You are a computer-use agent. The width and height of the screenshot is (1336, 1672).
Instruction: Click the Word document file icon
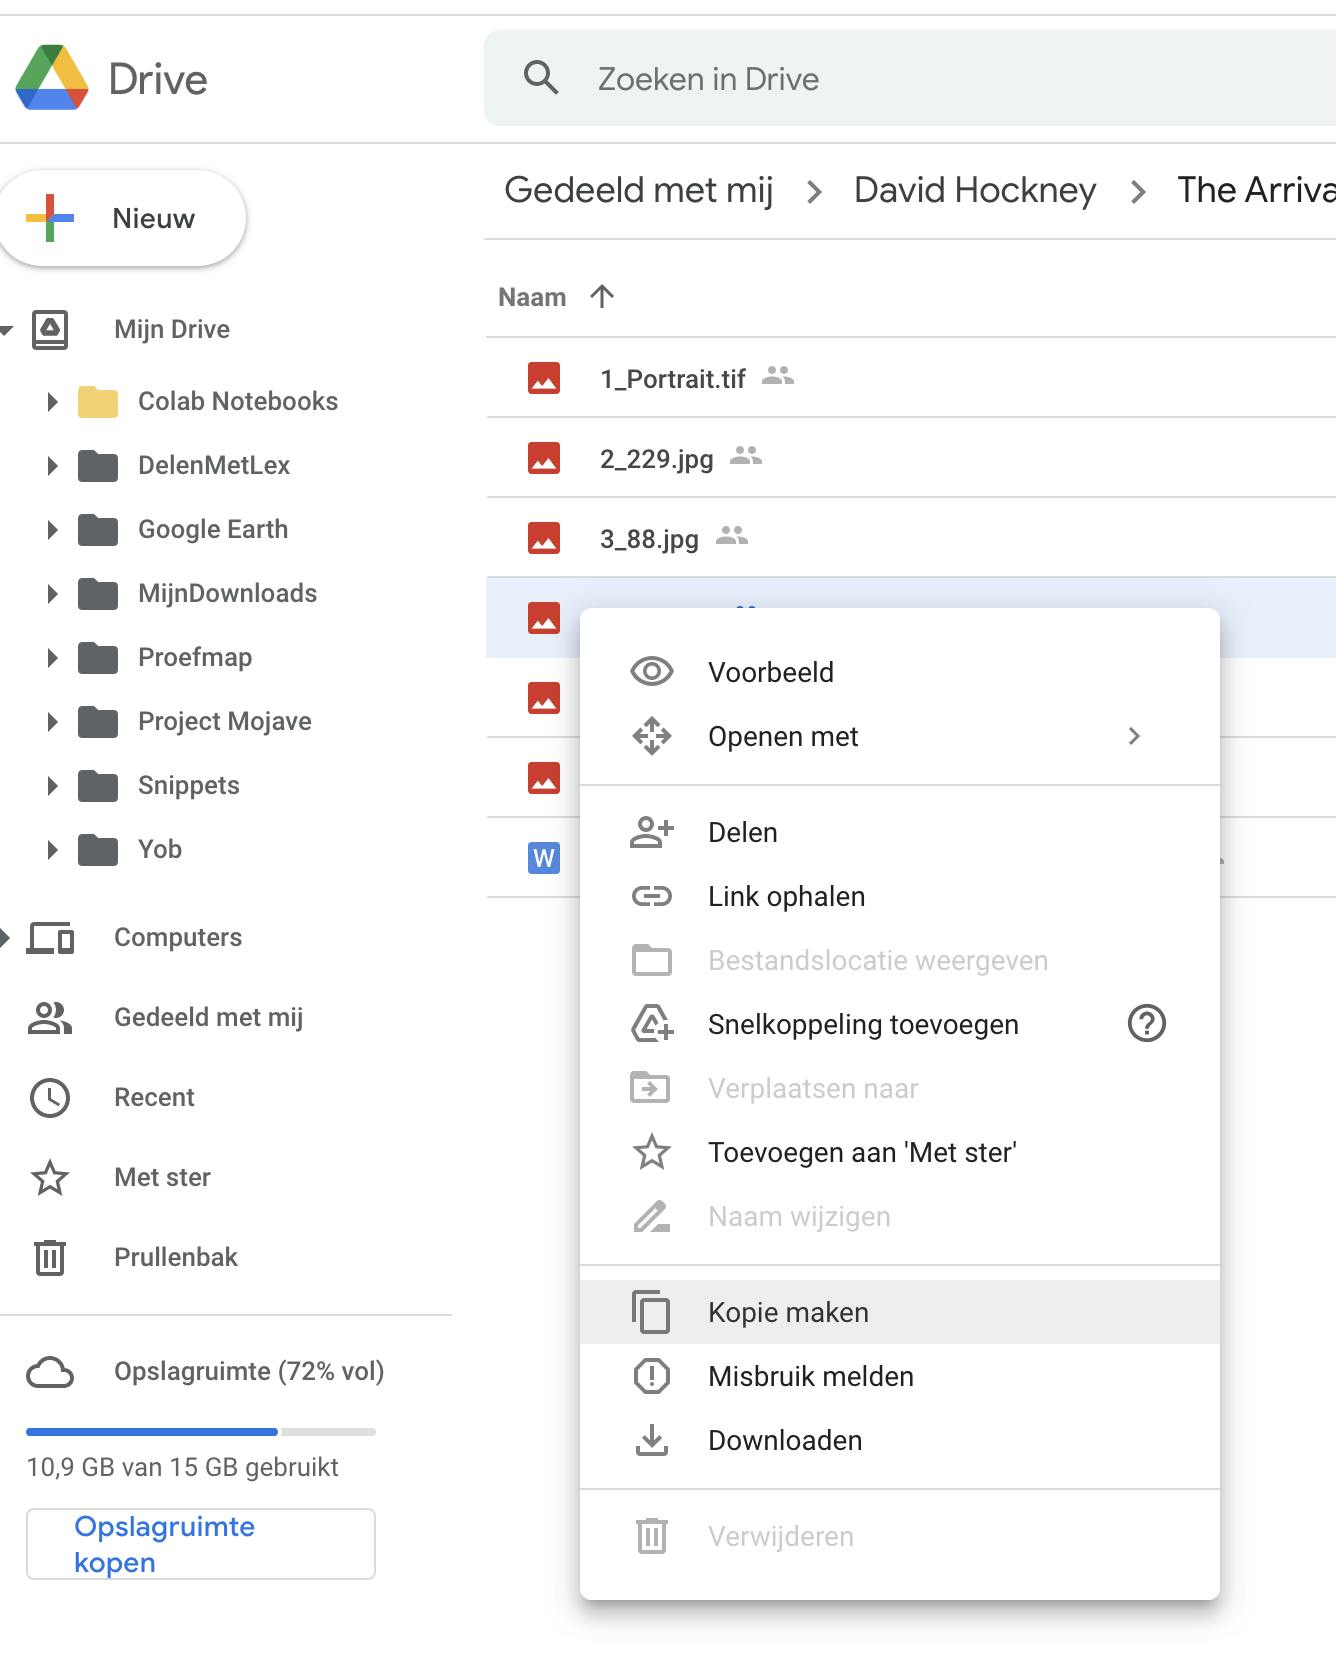(x=544, y=858)
